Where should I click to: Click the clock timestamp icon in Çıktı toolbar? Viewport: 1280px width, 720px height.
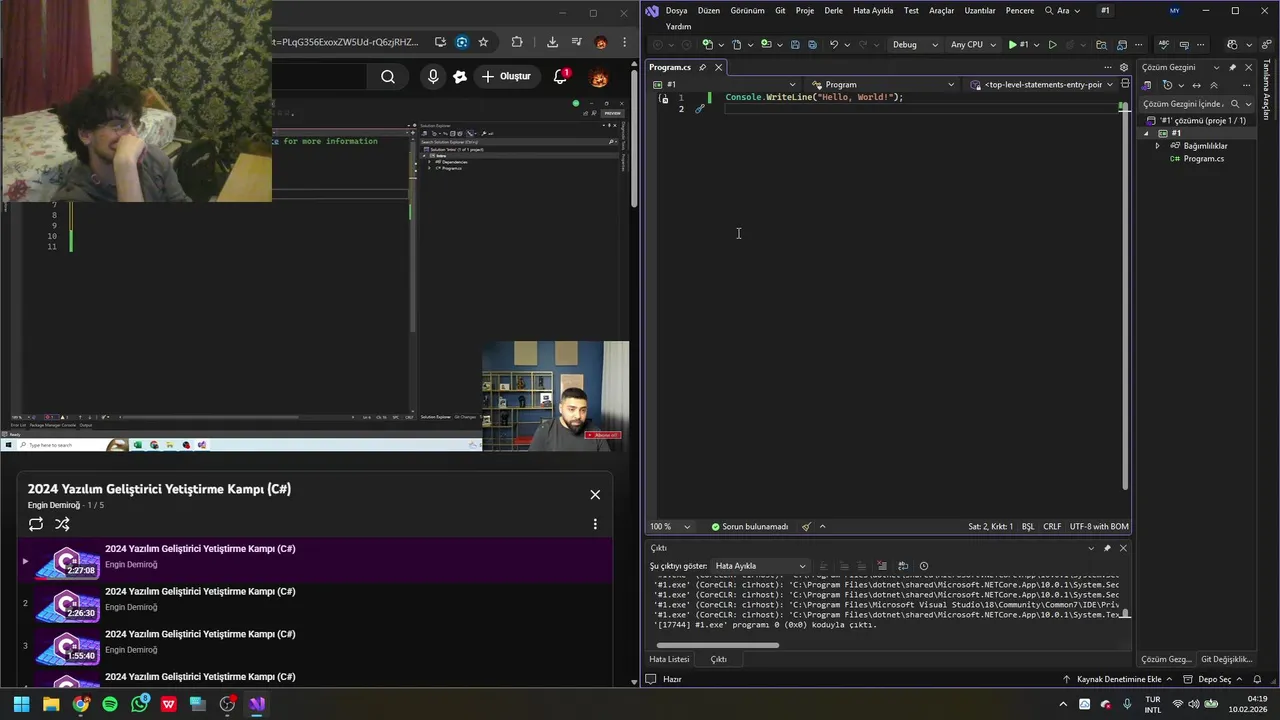[924, 566]
